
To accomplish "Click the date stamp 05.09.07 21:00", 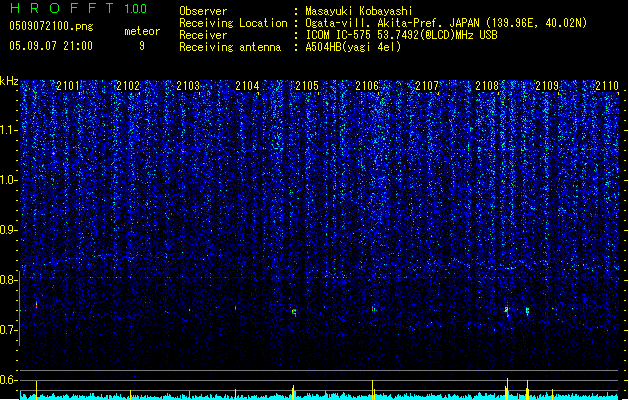I will (x=51, y=46).
